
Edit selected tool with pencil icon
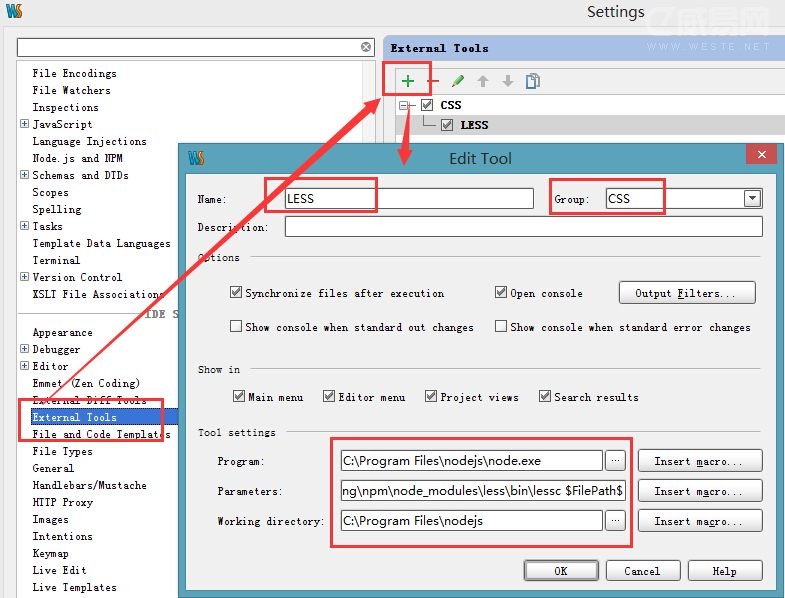(458, 81)
